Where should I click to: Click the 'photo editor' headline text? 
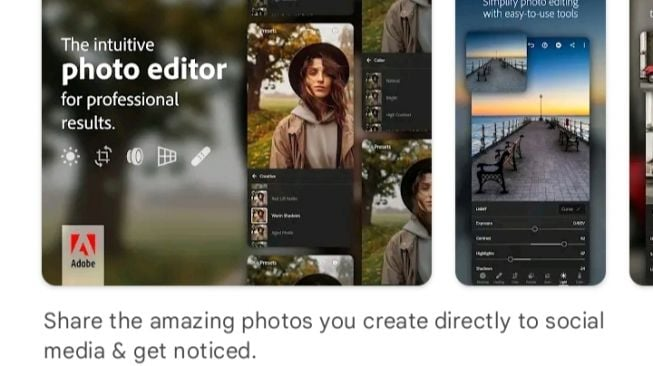pyautogui.click(x=144, y=70)
